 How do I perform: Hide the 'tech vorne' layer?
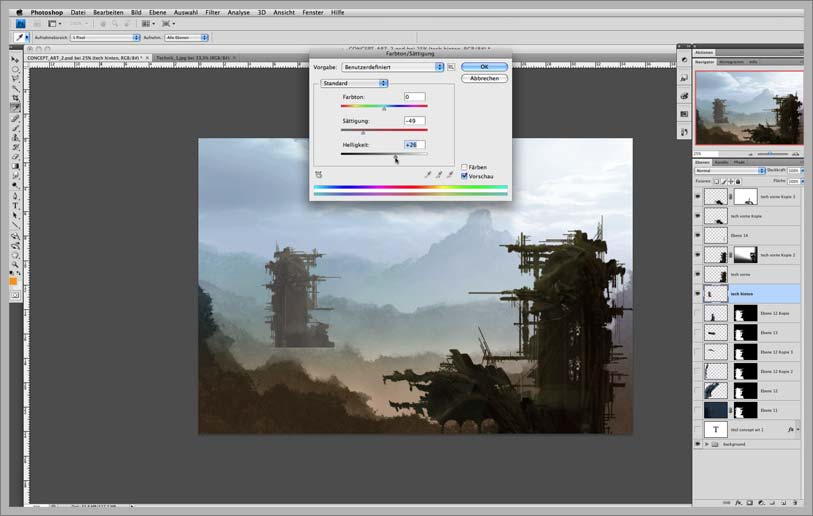coord(697,274)
